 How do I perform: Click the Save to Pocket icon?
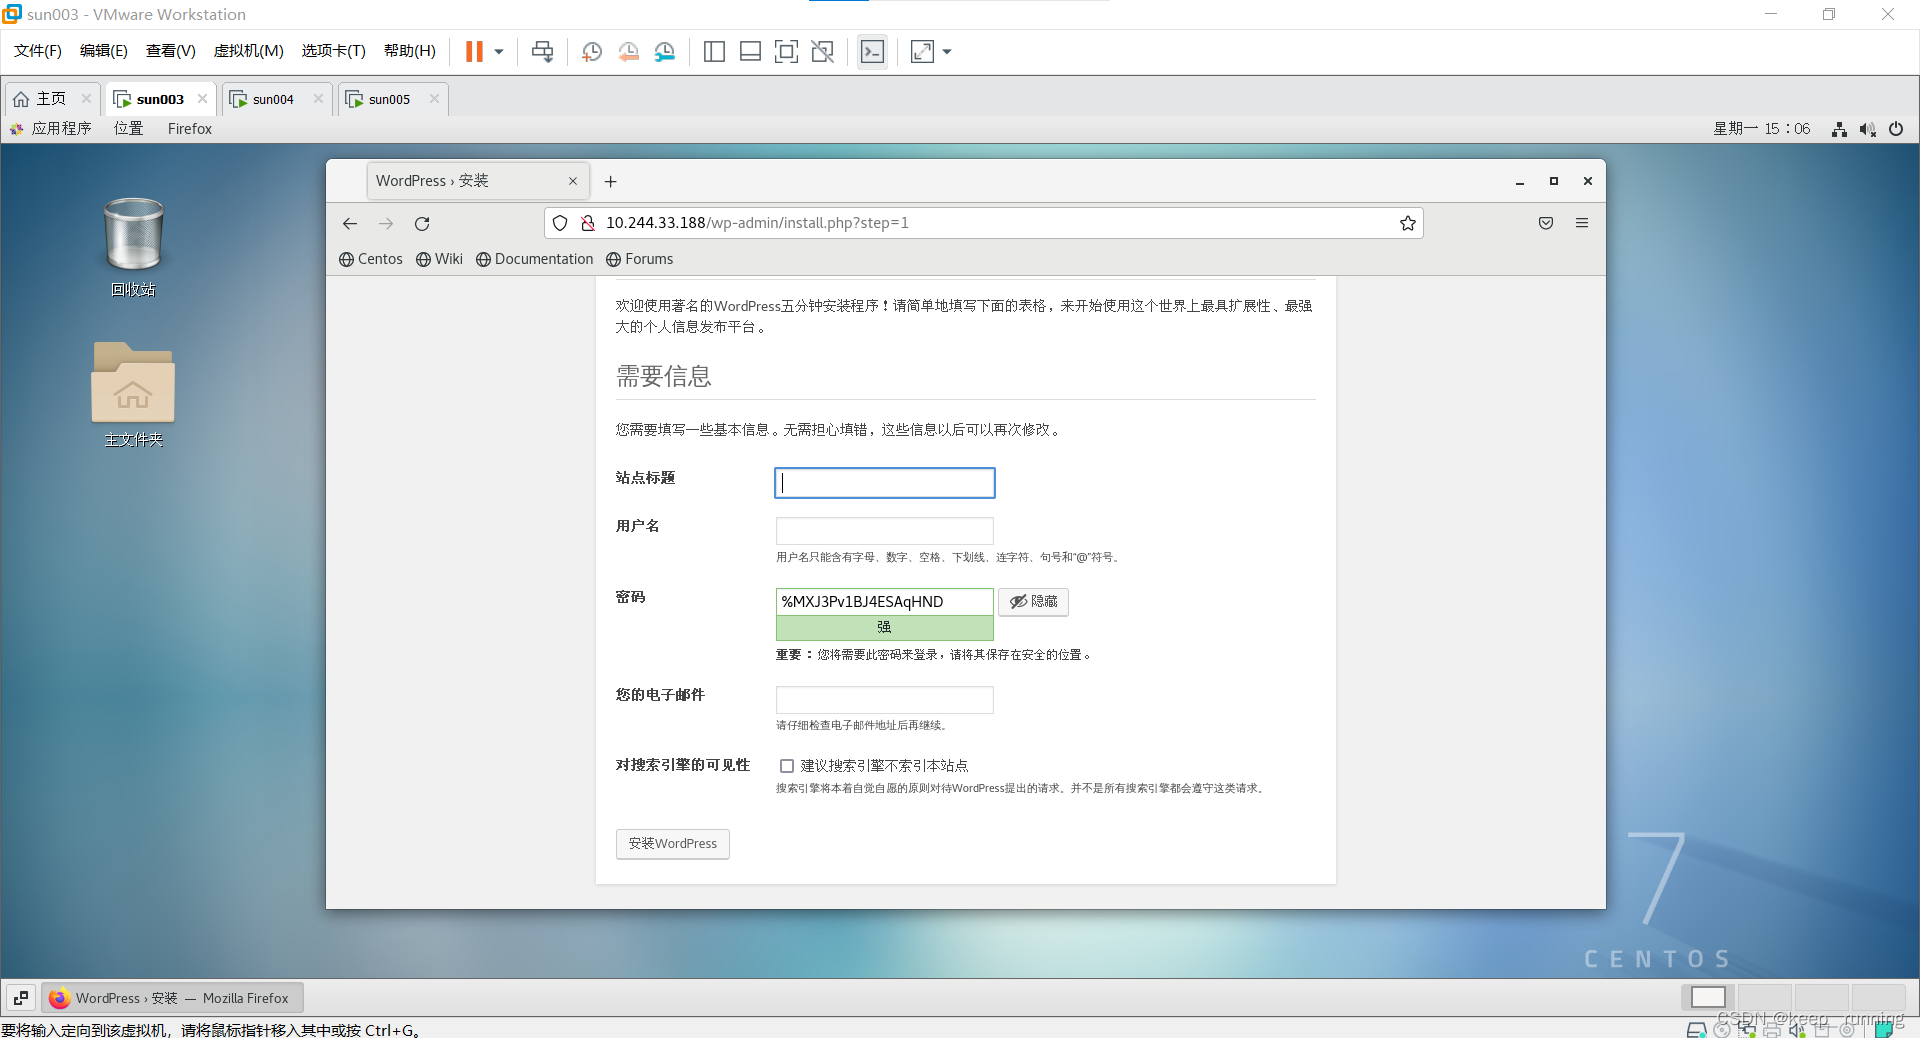tap(1546, 223)
